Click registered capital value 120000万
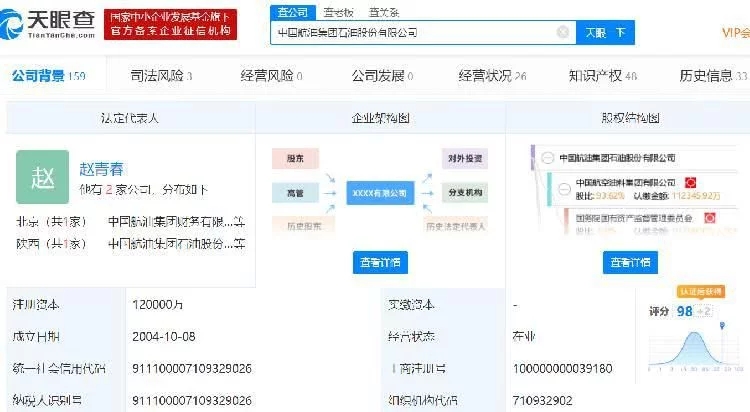Image resolution: width=750 pixels, height=412 pixels. 157,304
